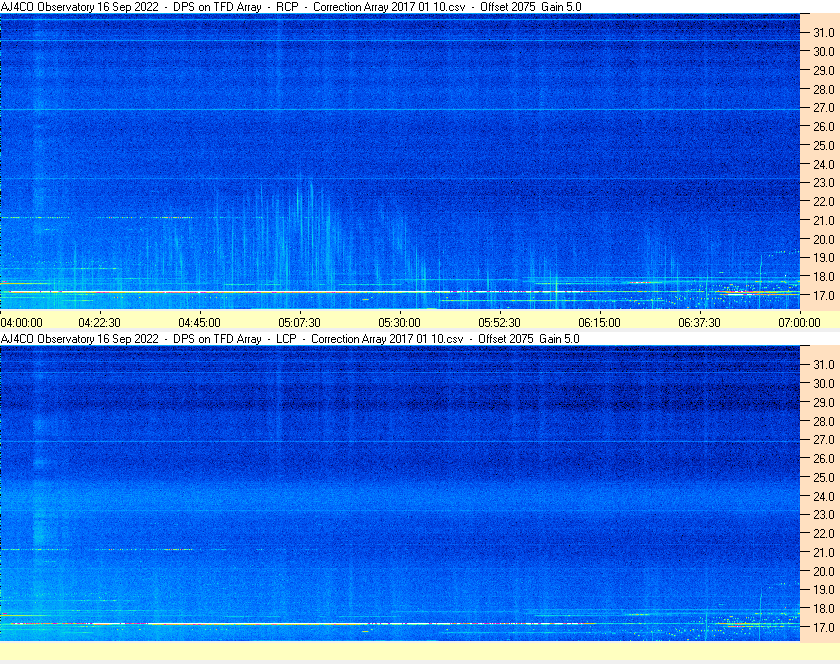Click the 05:30:00 time axis label

coord(400,323)
